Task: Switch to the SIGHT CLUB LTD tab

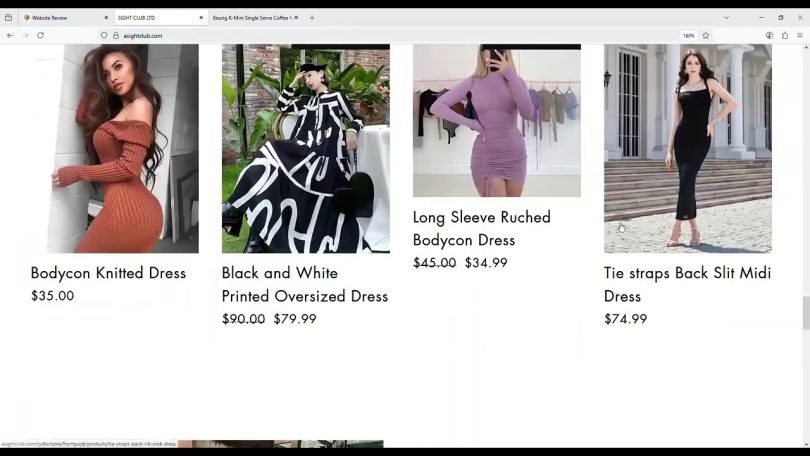Action: tap(160, 18)
